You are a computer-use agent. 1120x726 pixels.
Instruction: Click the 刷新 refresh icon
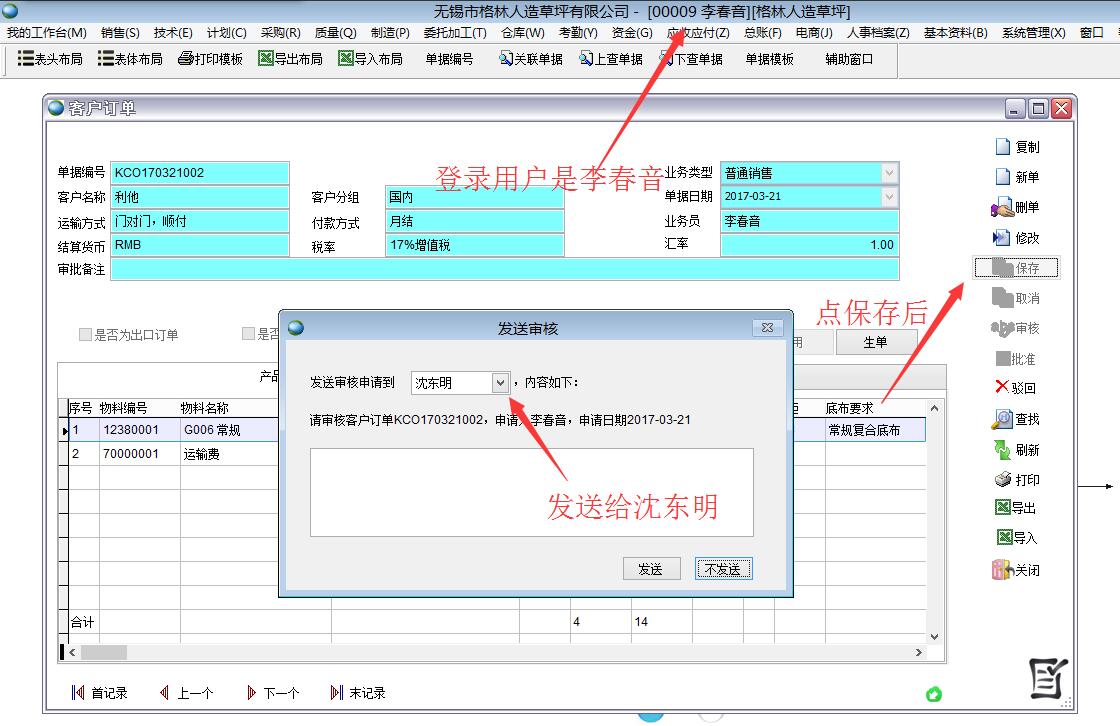(x=1002, y=450)
